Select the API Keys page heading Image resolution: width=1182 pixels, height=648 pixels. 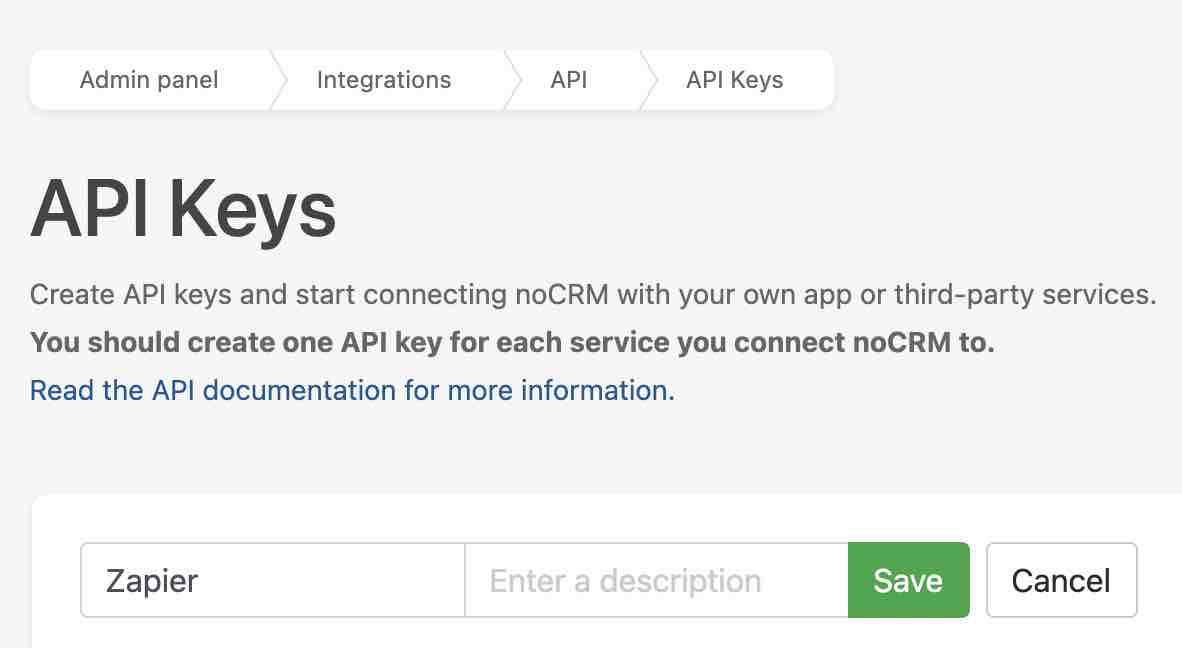tap(184, 210)
